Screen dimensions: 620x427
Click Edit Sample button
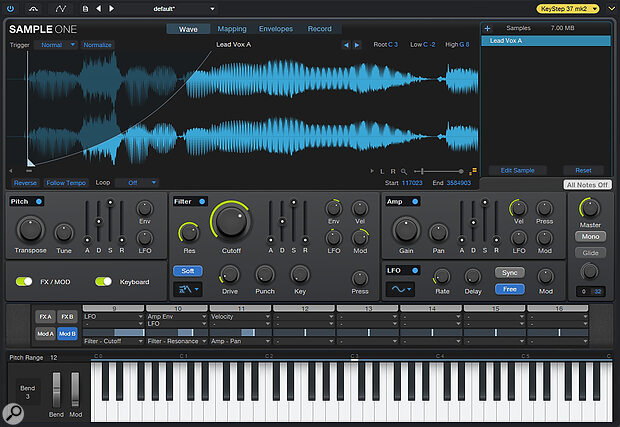[517, 170]
